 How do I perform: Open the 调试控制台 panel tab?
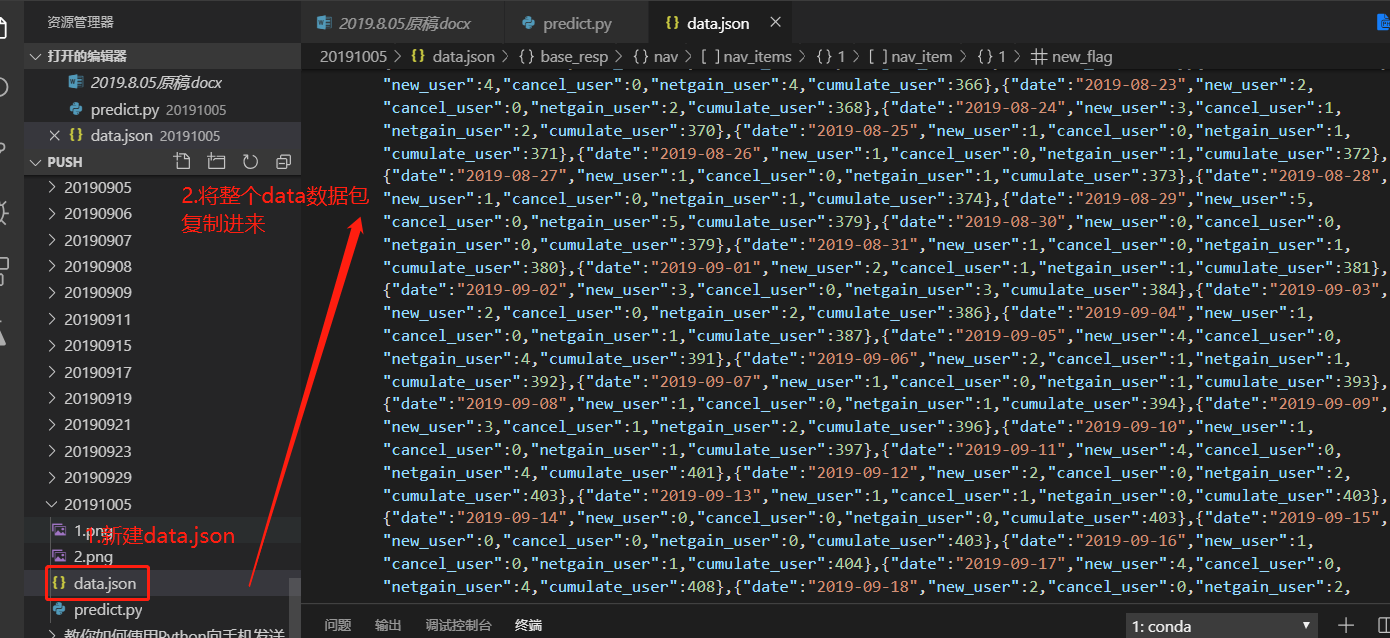pos(458,625)
